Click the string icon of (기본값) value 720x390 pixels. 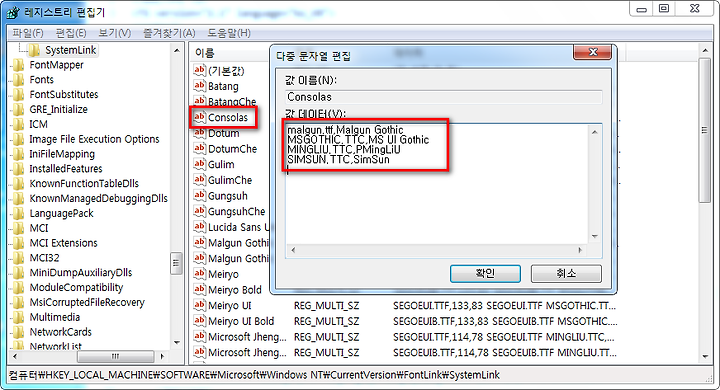[x=199, y=70]
